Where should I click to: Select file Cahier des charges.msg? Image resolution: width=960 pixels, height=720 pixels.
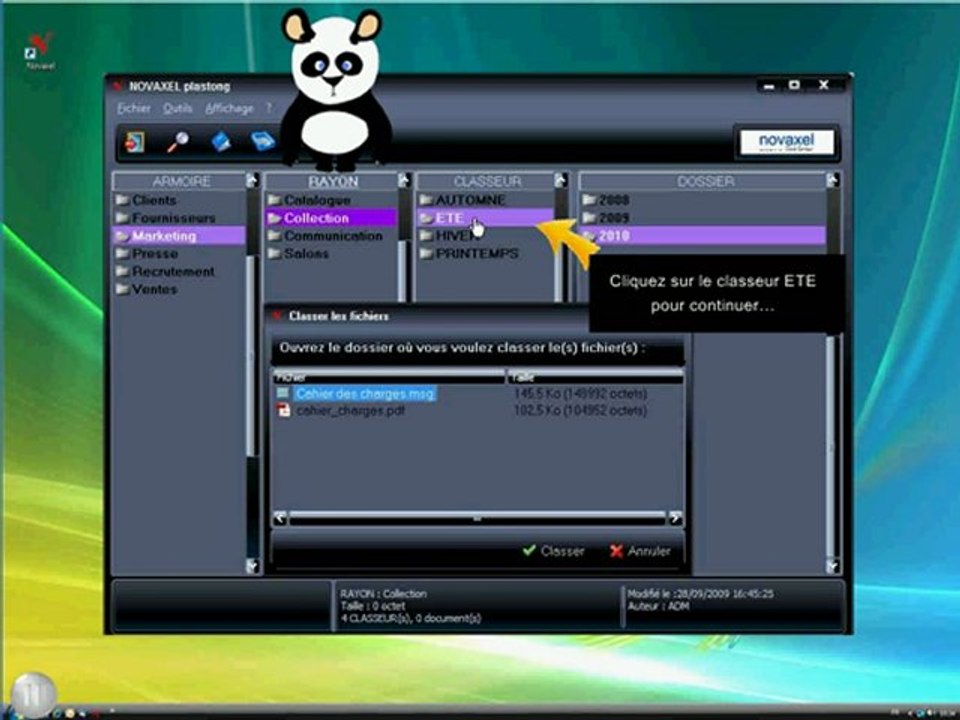[366, 394]
